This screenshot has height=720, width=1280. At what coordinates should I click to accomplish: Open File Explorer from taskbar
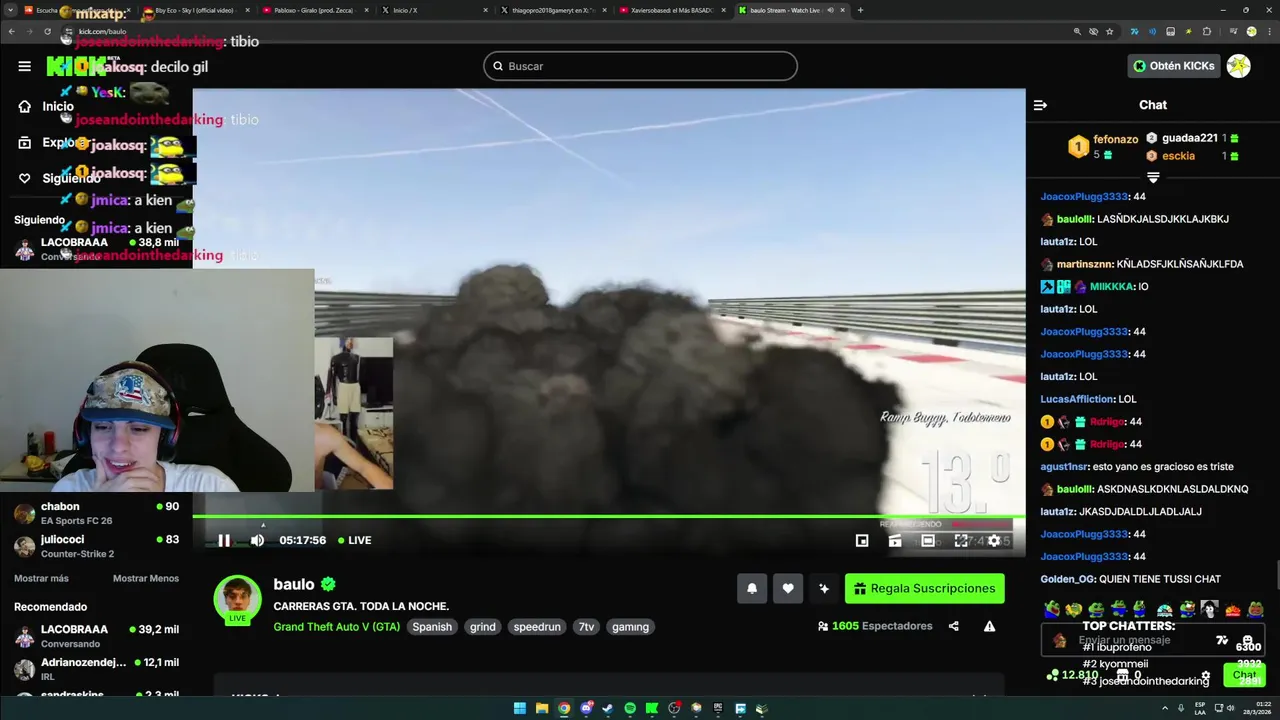click(542, 708)
